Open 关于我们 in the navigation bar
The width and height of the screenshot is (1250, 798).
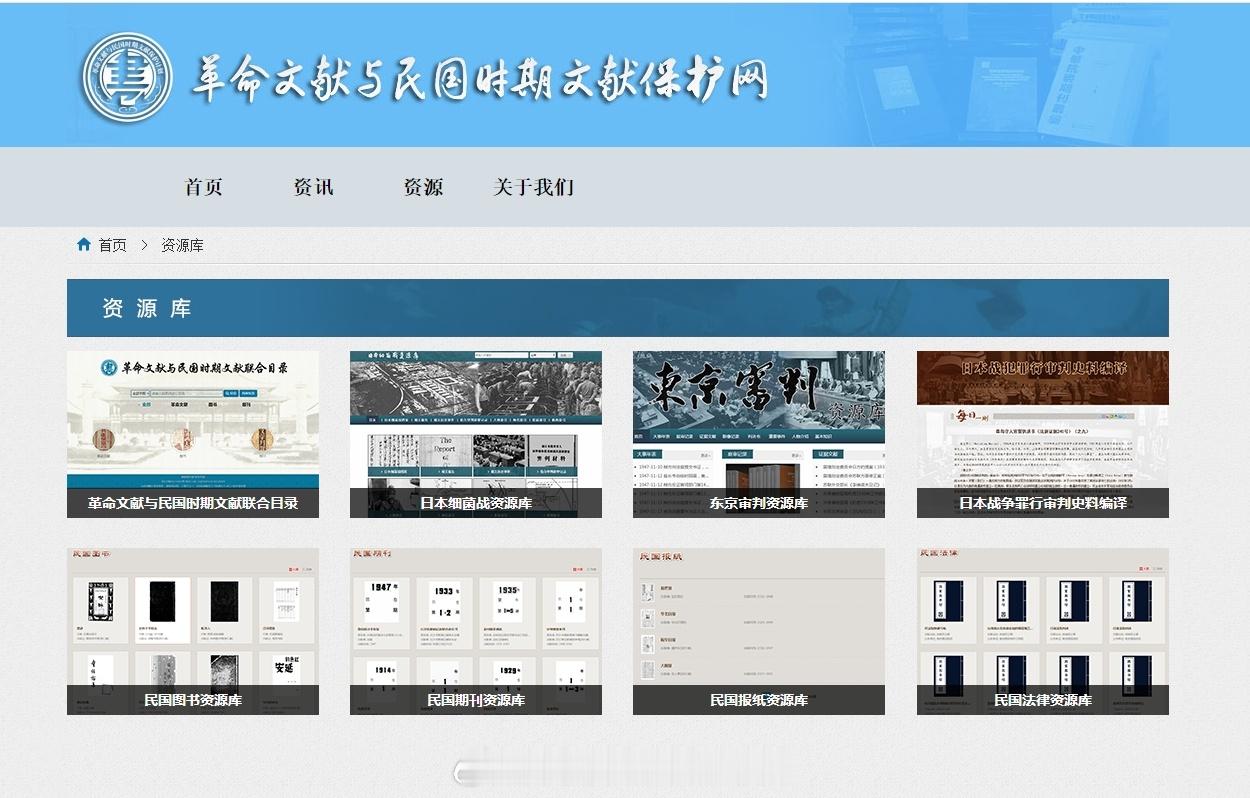pyautogui.click(x=534, y=187)
